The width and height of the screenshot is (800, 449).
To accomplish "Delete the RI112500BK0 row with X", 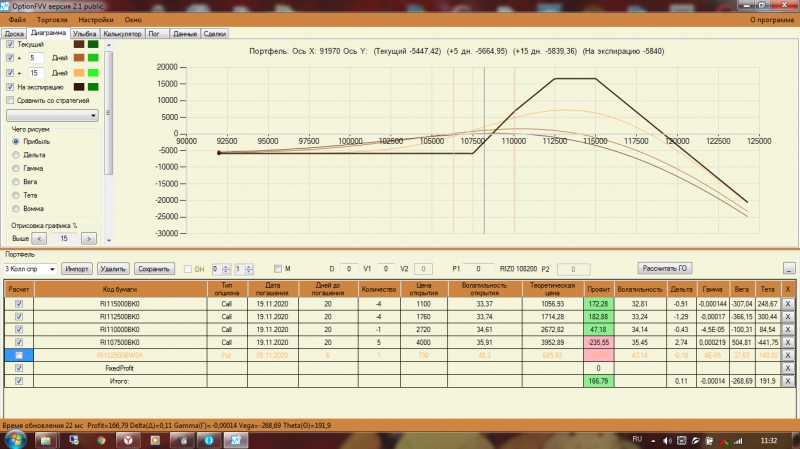I will point(788,316).
